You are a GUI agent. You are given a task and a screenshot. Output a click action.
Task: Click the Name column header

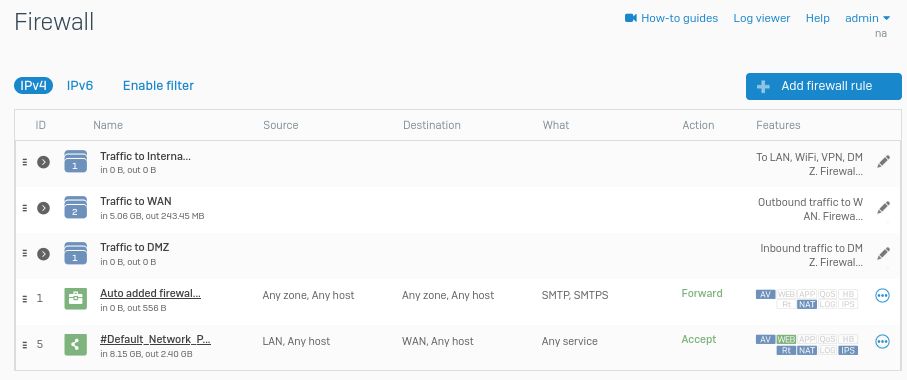[x=108, y=125]
